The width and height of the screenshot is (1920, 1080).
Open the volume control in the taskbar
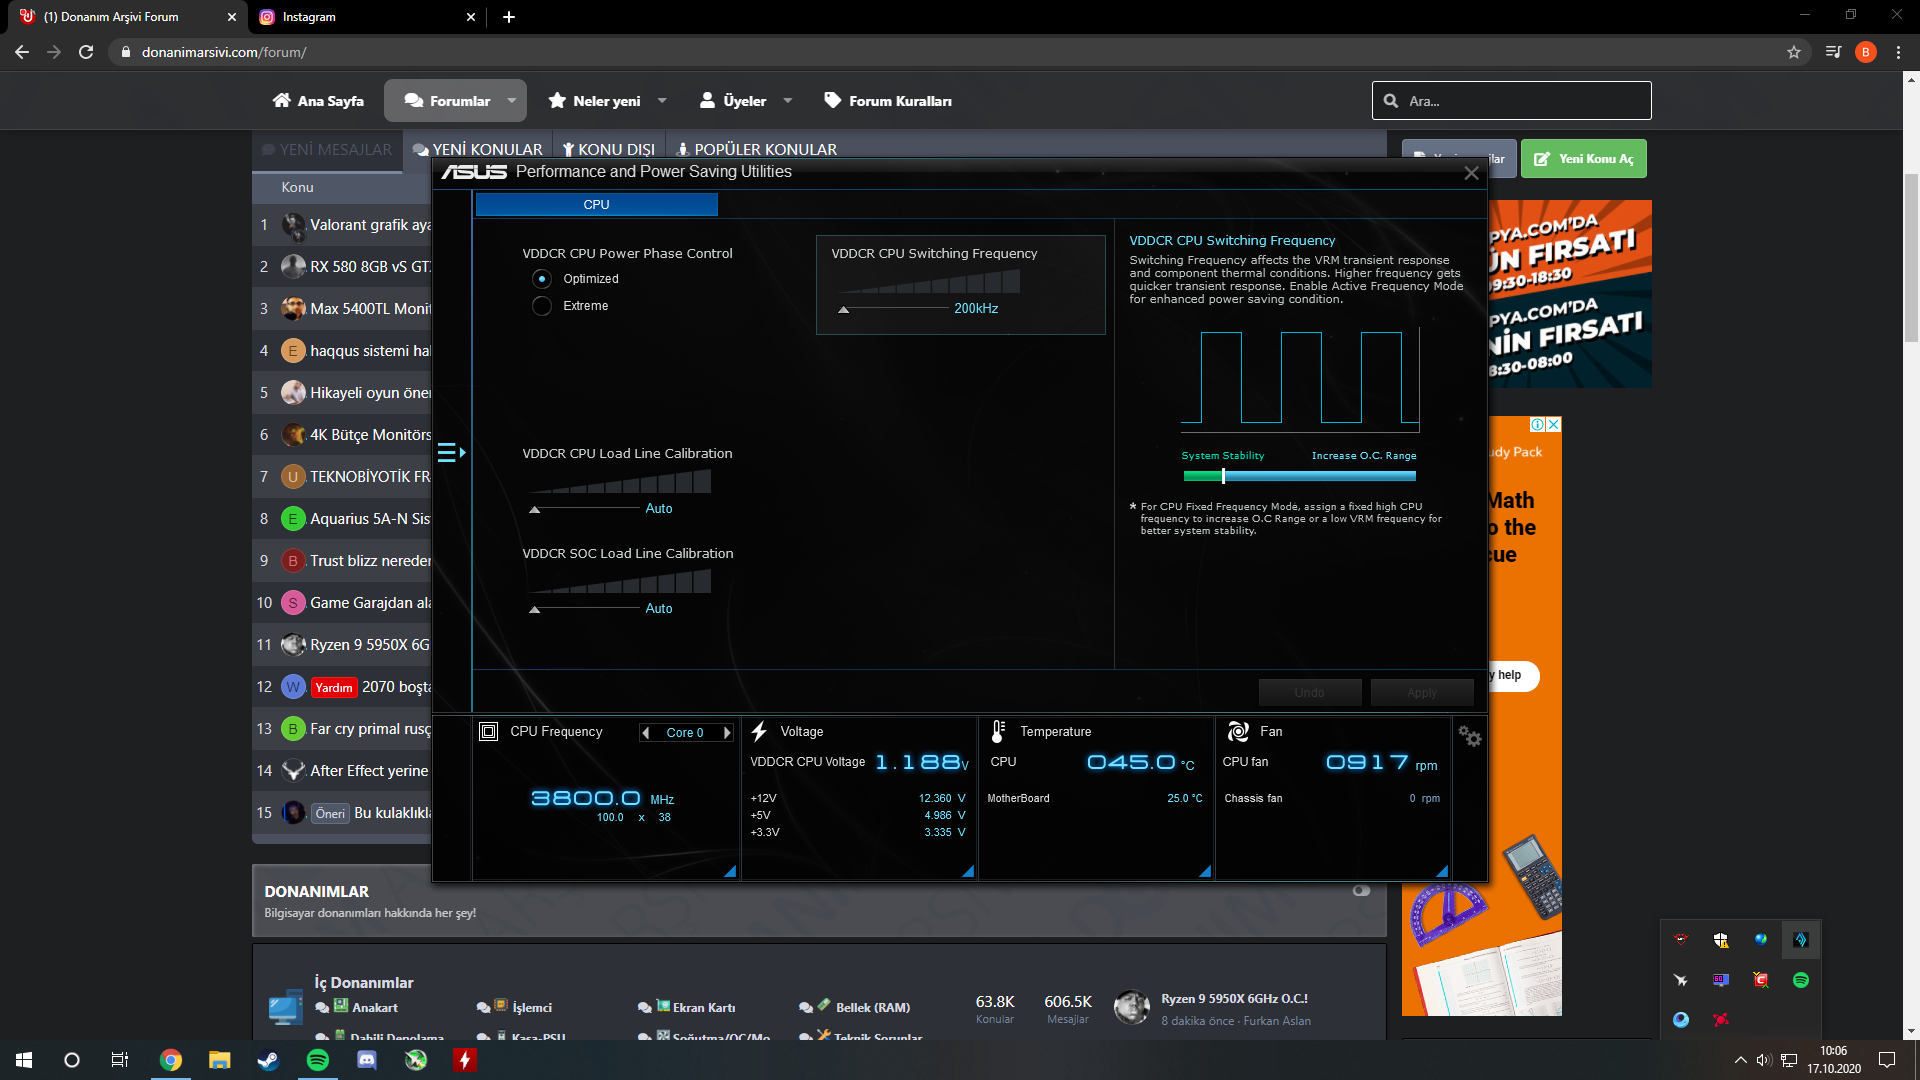[1764, 1060]
